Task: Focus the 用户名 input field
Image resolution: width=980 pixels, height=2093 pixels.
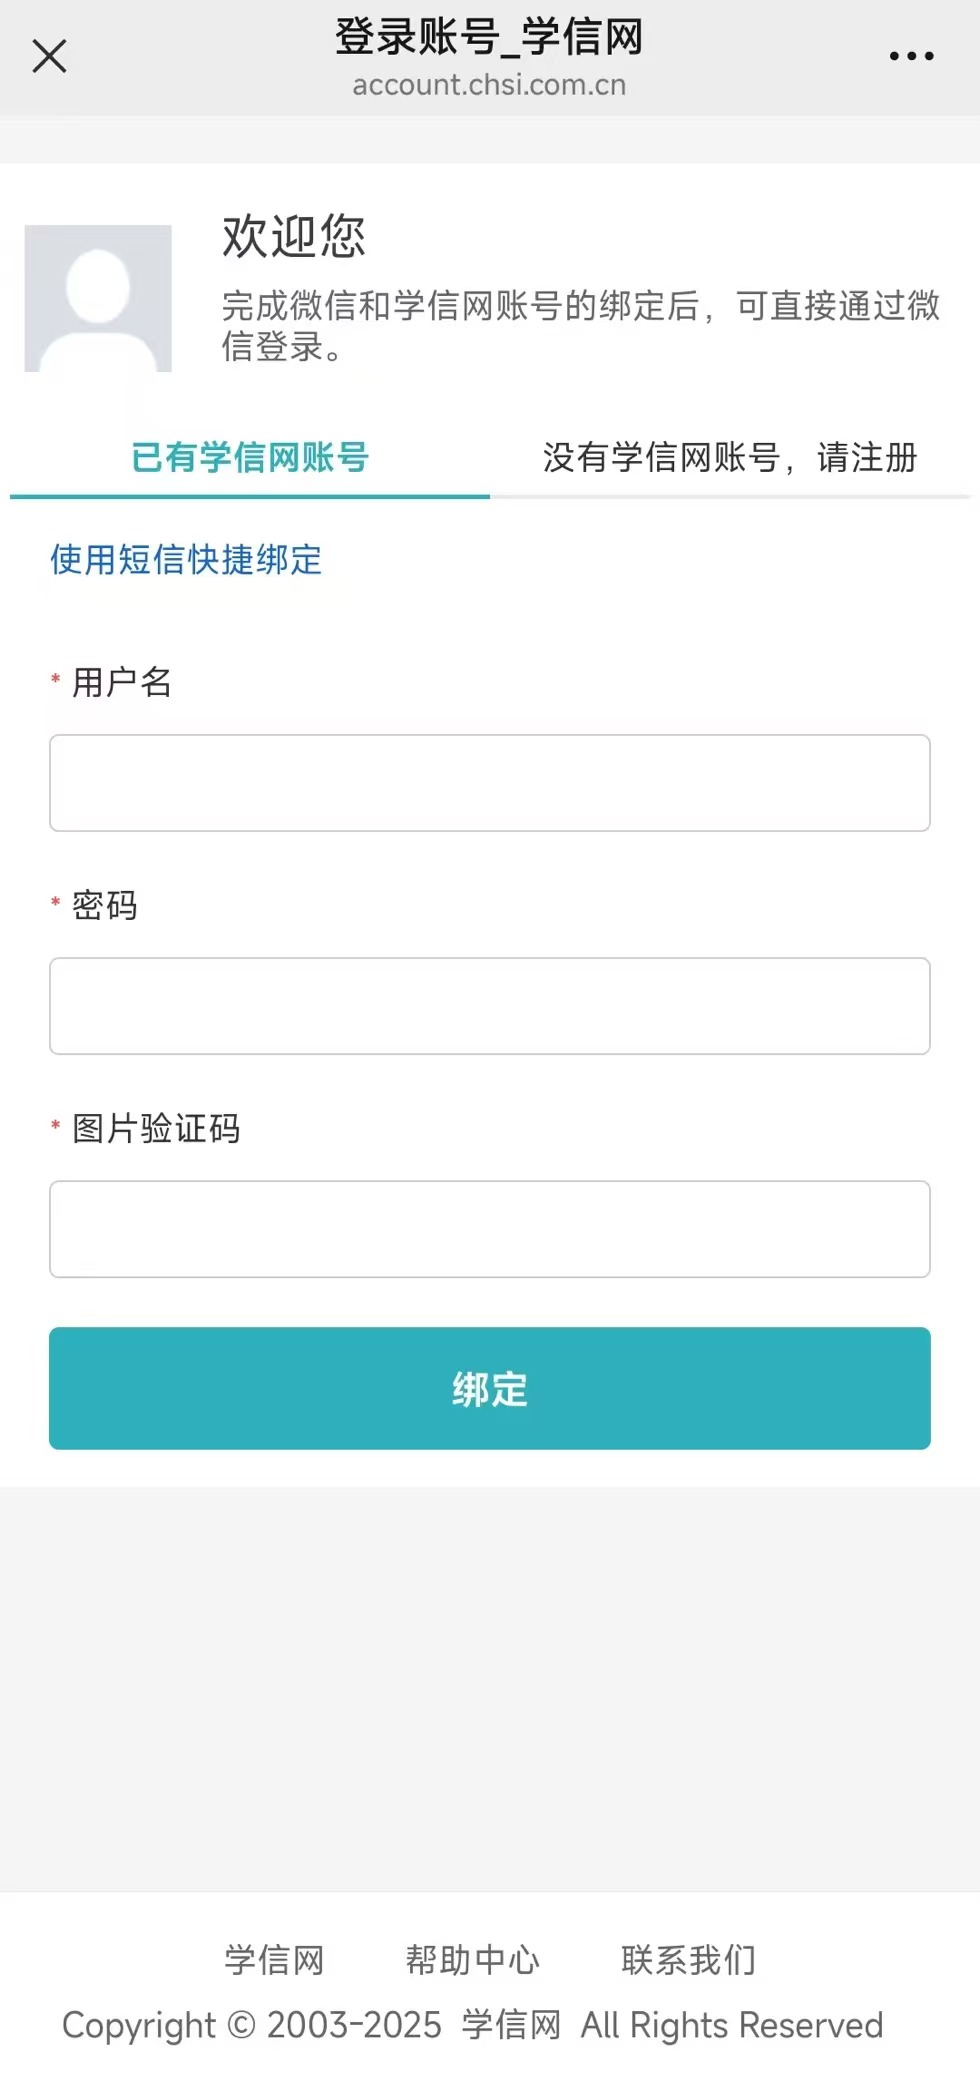Action: point(490,783)
